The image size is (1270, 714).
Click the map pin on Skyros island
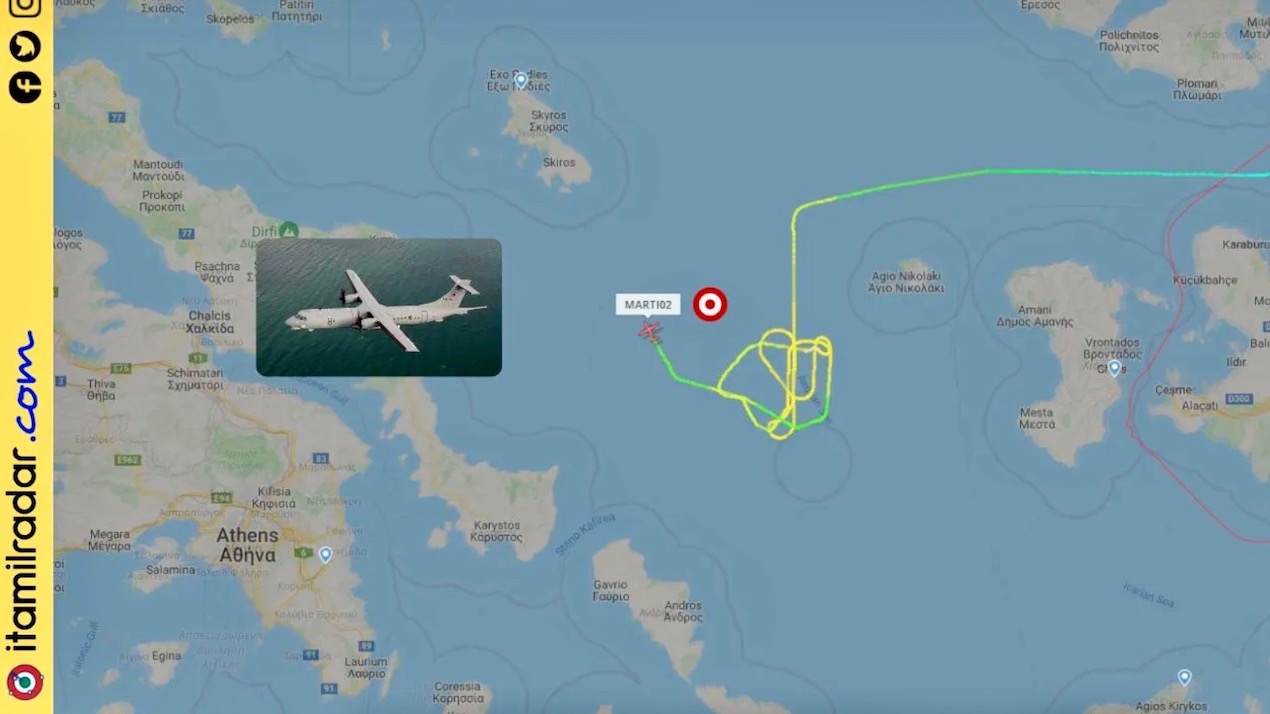coord(521,79)
